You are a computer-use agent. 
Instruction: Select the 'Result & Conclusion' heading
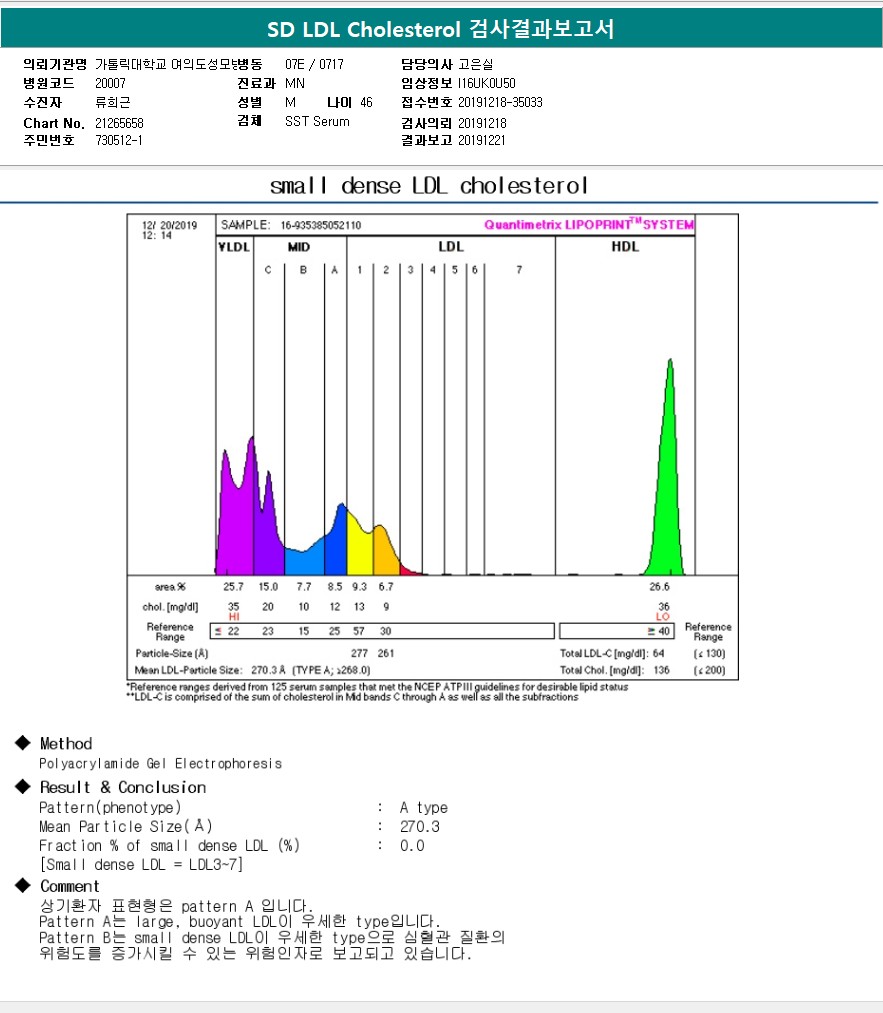pyautogui.click(x=123, y=788)
